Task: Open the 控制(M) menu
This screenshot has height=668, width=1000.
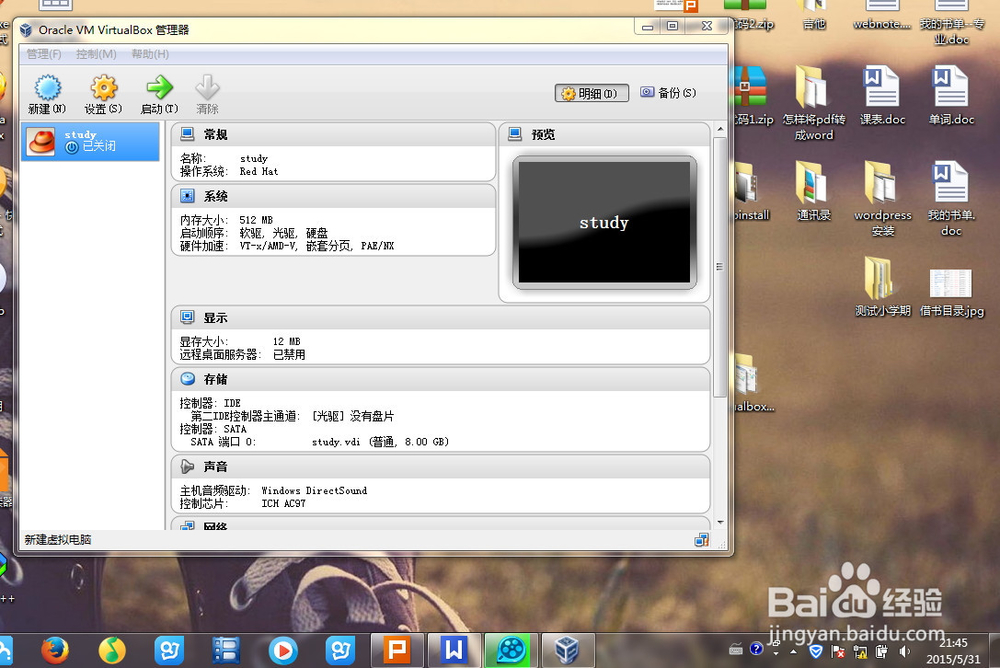Action: click(96, 54)
